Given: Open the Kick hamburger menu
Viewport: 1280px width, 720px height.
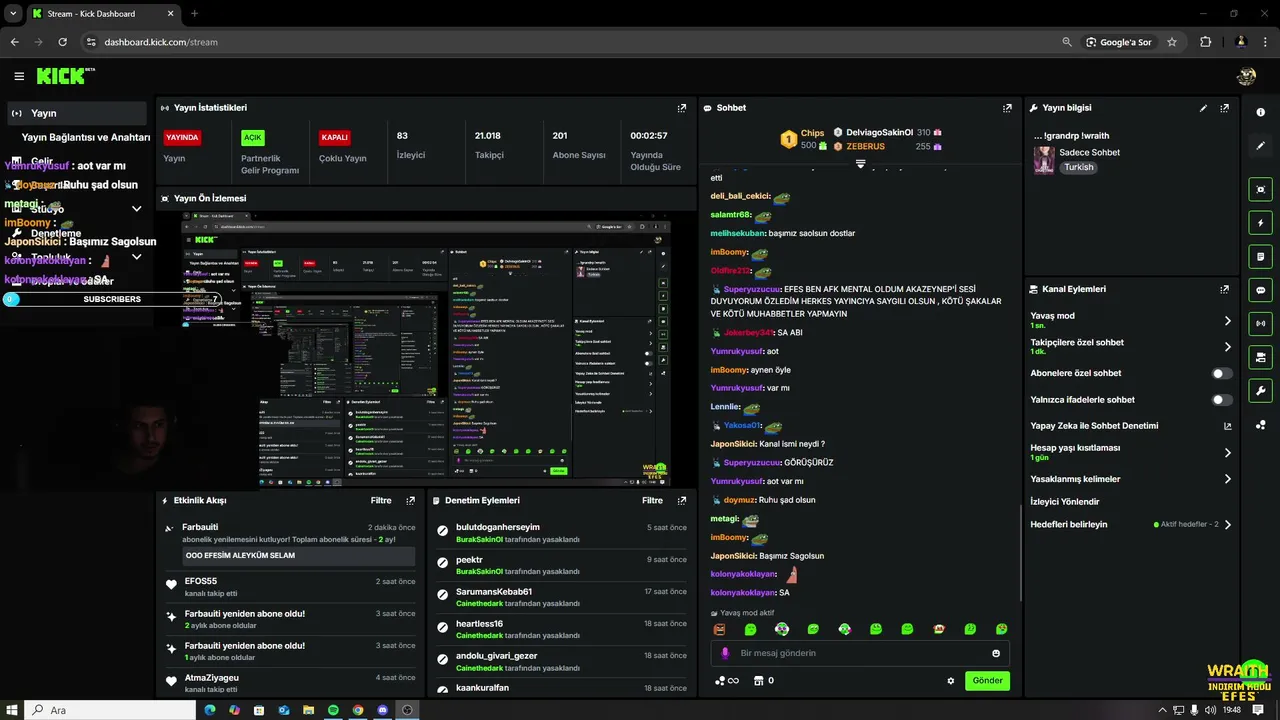Looking at the screenshot, I should (19, 76).
